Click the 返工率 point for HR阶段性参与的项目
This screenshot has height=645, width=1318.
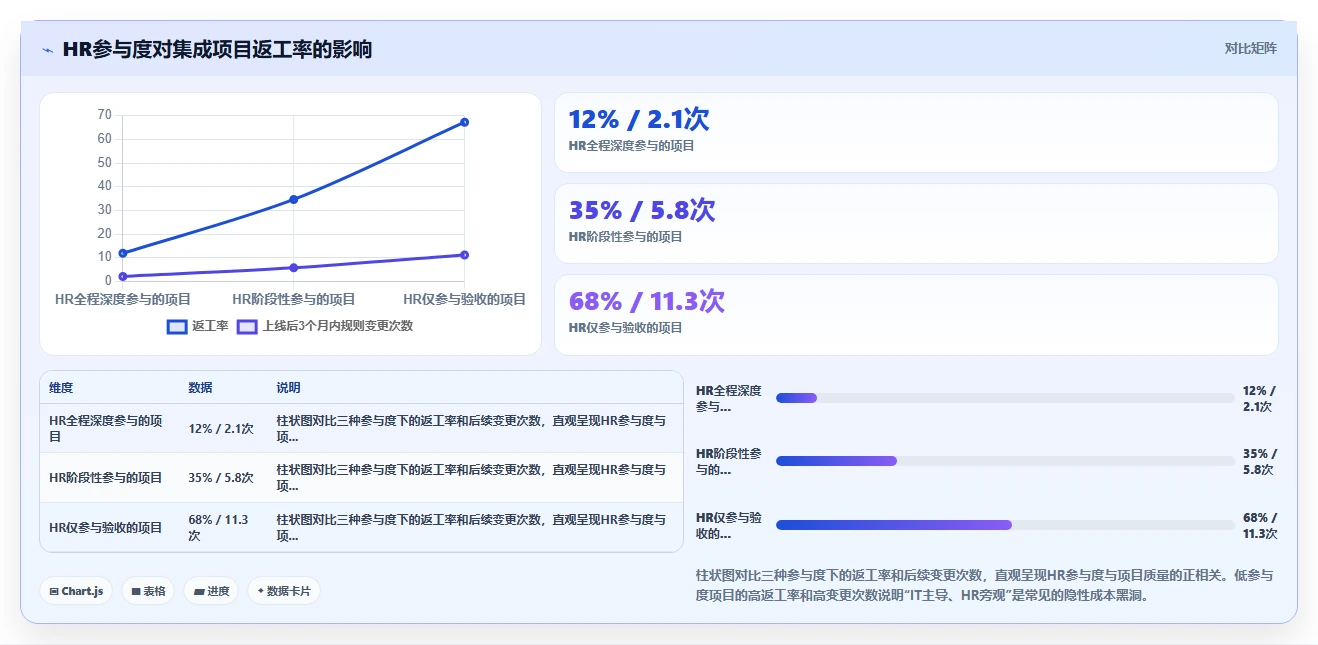(293, 199)
